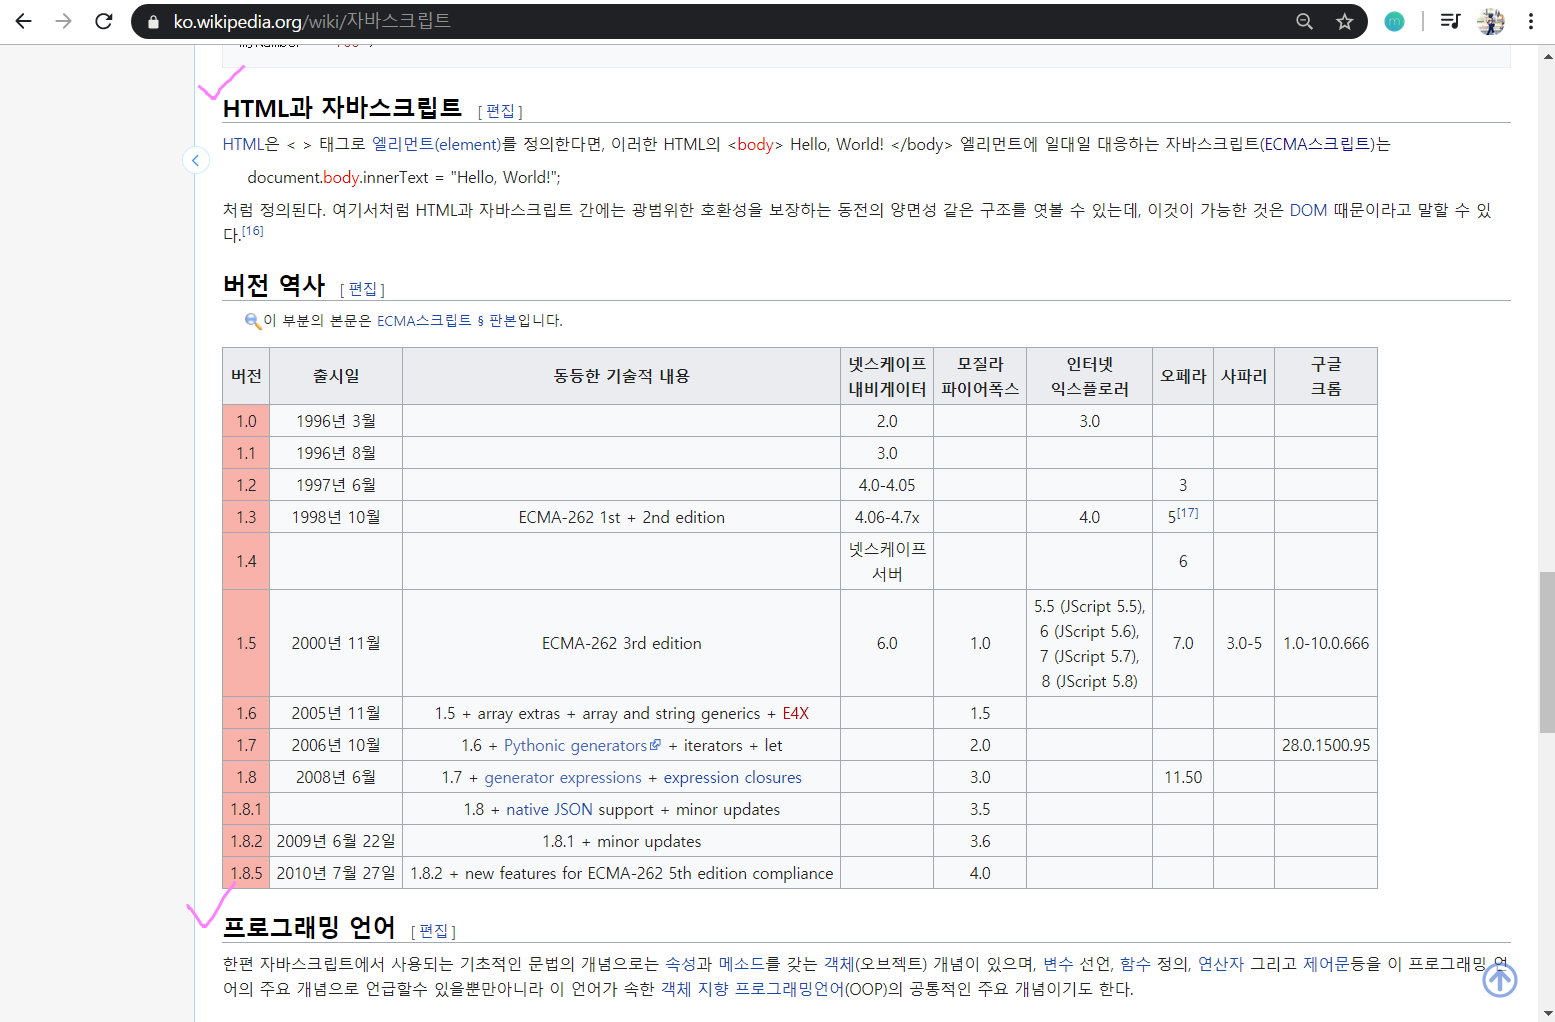This screenshot has height=1022, width=1555.
Task: Click ECMA-262 3rd edition cell
Action: point(621,643)
